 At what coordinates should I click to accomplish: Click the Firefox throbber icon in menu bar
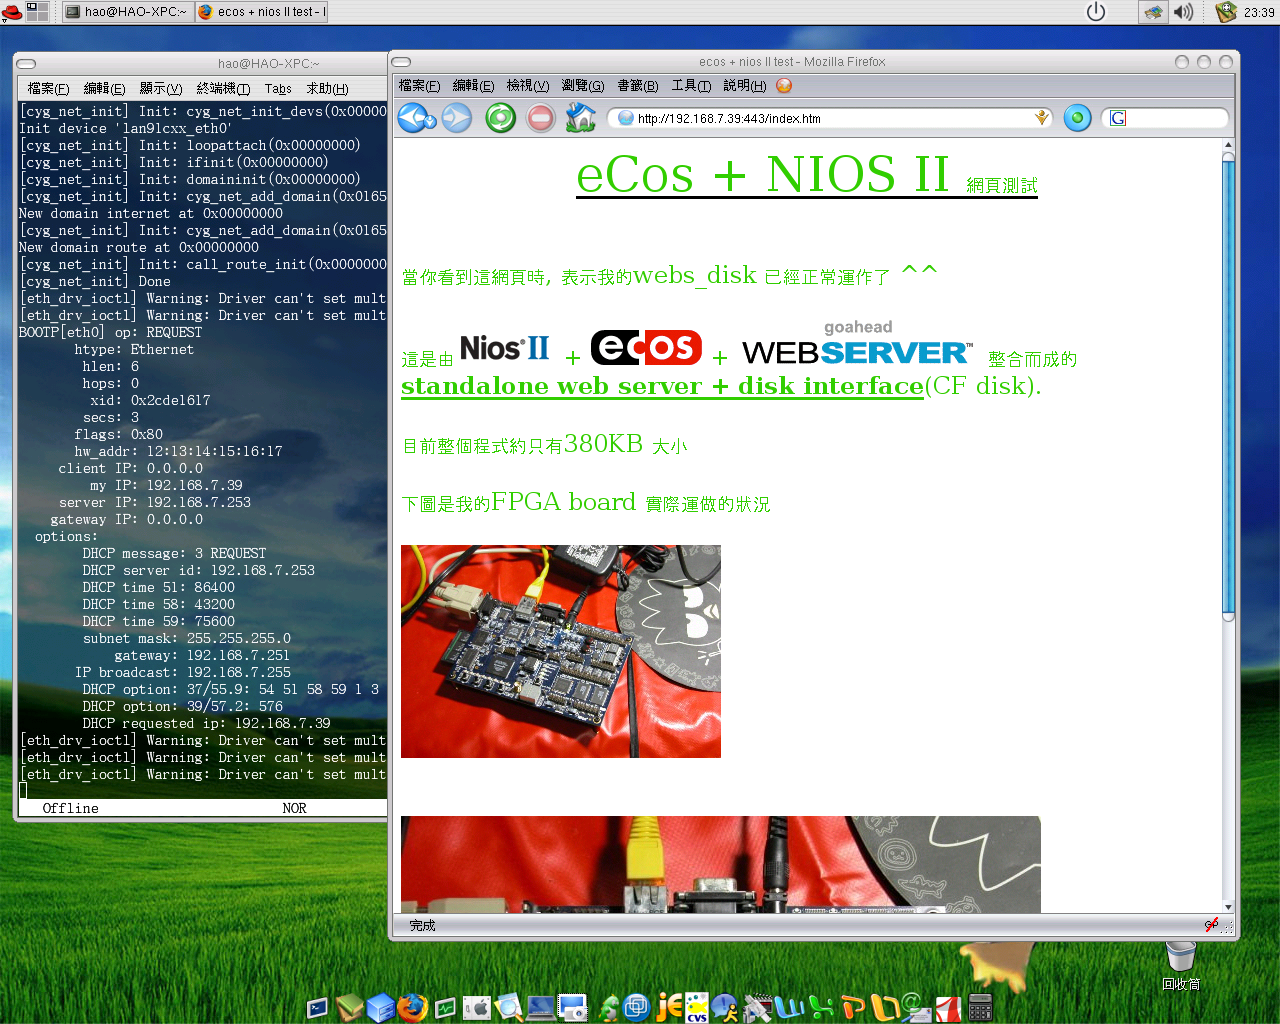click(x=784, y=86)
